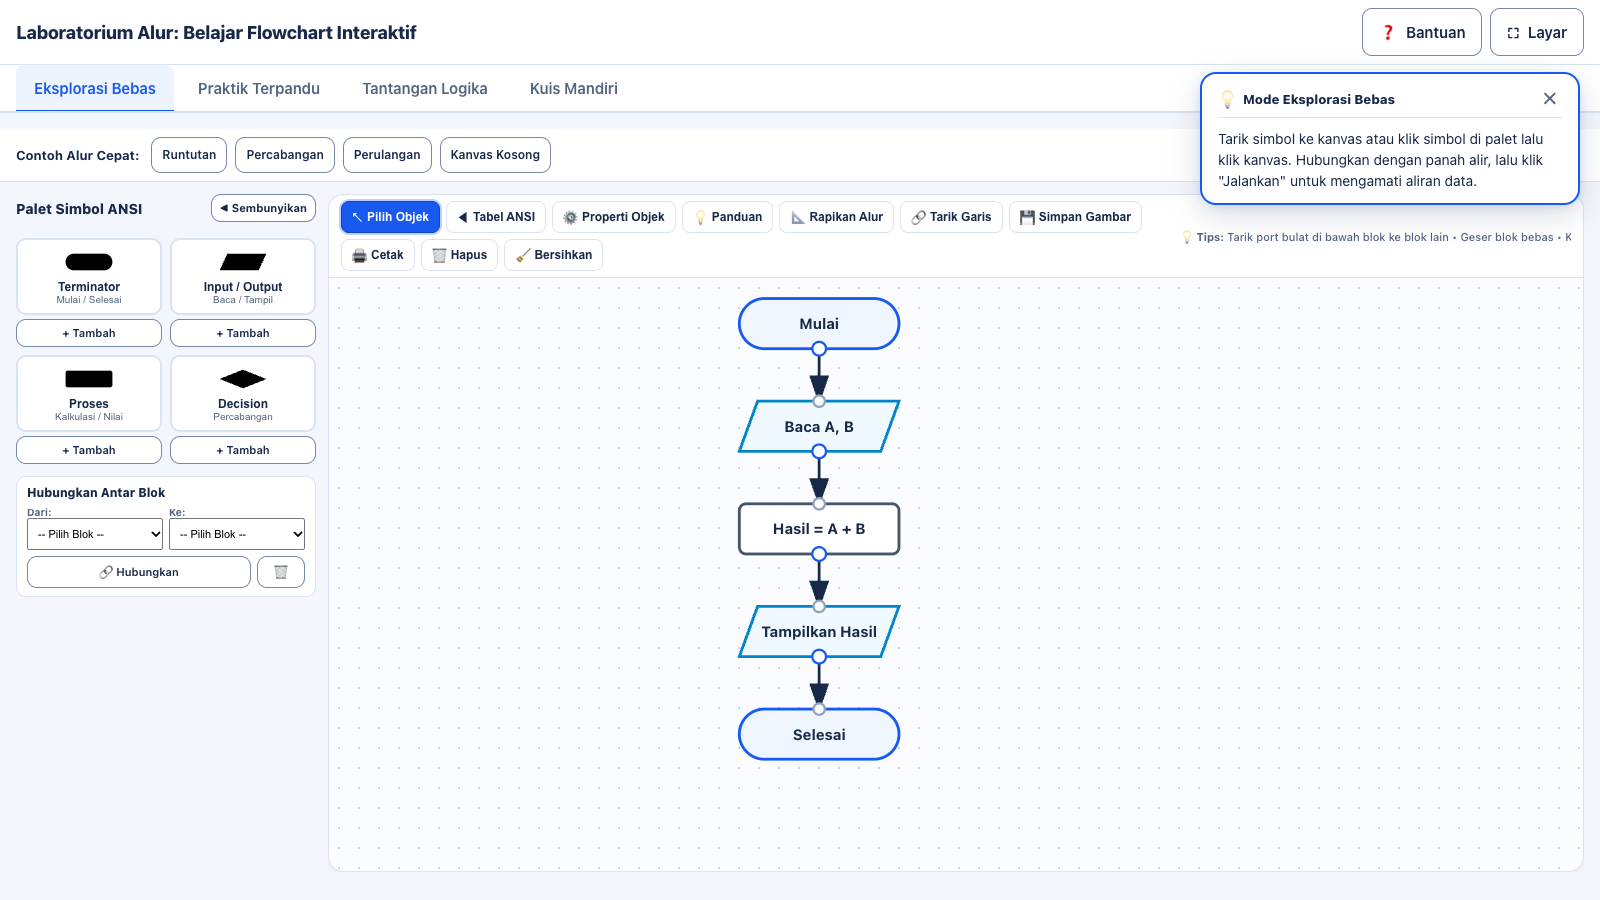Image resolution: width=1600 pixels, height=900 pixels.
Task: Pick the Terminator symbol in the palette
Action: [x=89, y=277]
